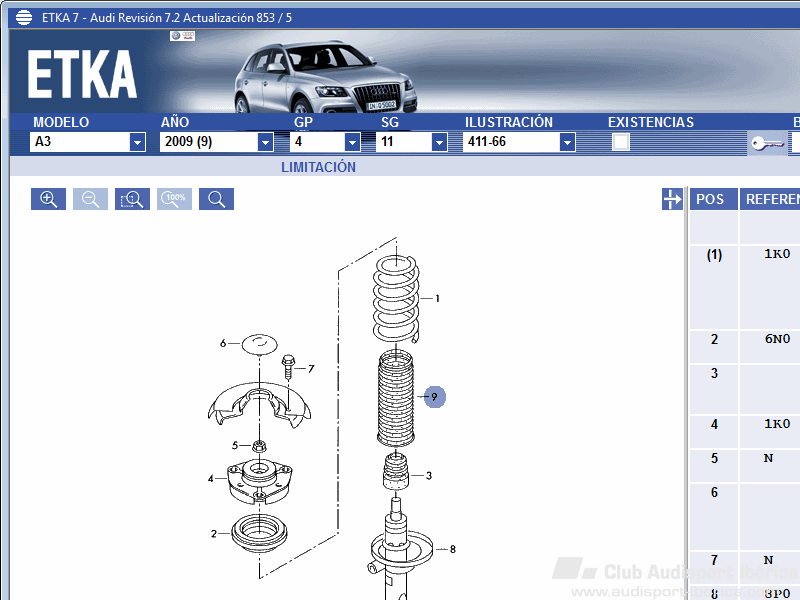800x600 pixels.
Task: Reset illustration zoom to 100%
Action: 174,199
